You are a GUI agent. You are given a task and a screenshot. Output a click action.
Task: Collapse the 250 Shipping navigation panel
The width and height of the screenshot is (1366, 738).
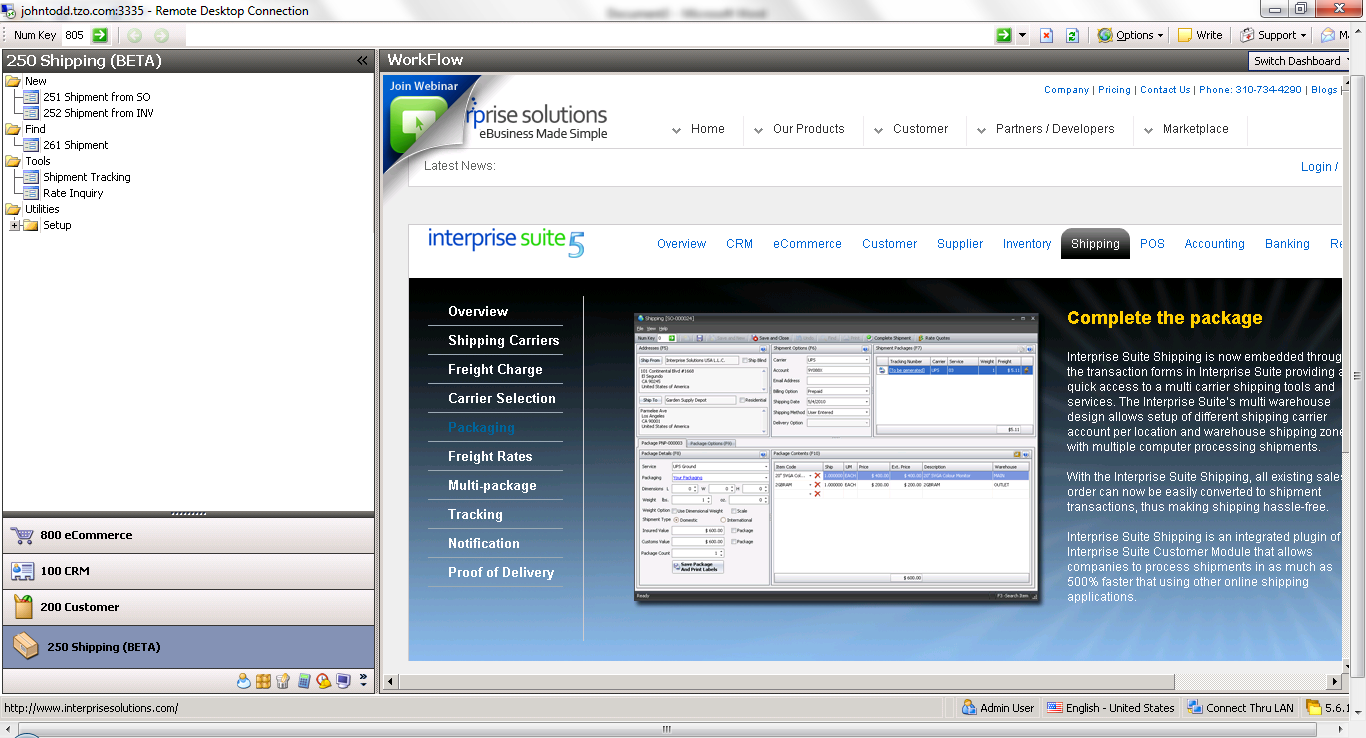tap(362, 61)
